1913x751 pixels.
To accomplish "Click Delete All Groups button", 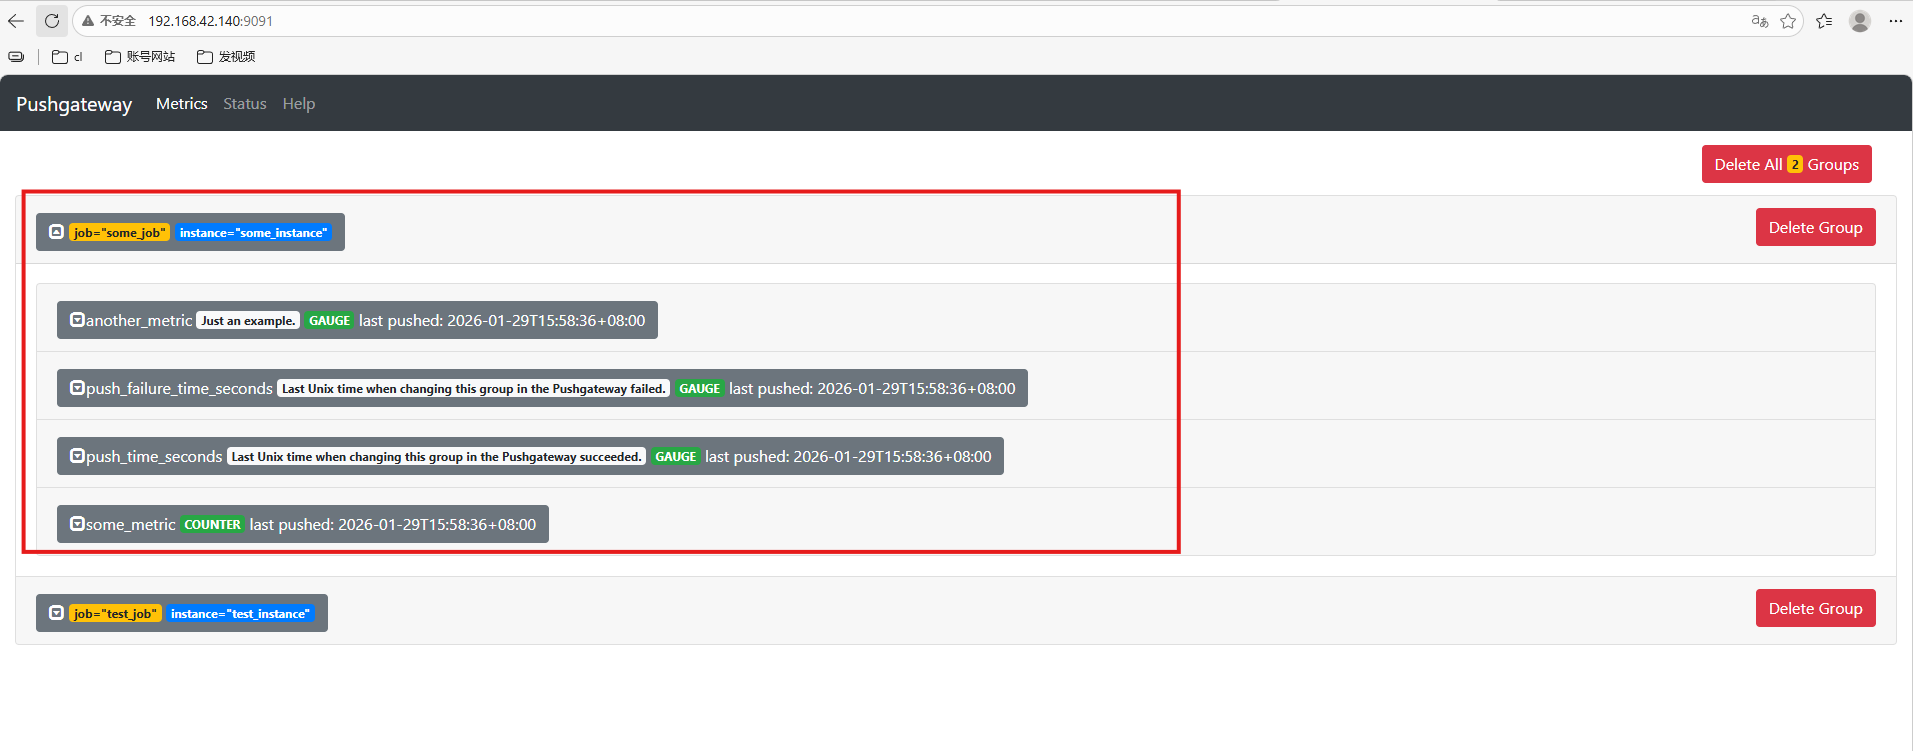I will [1786, 165].
